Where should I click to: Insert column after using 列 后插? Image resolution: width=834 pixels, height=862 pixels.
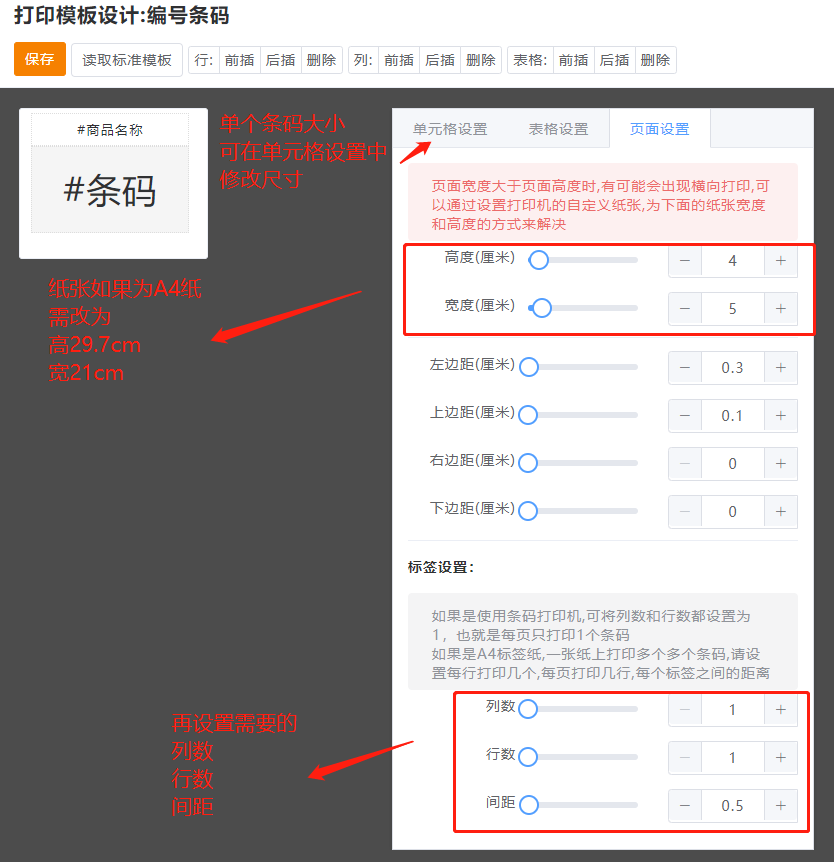pyautogui.click(x=440, y=60)
